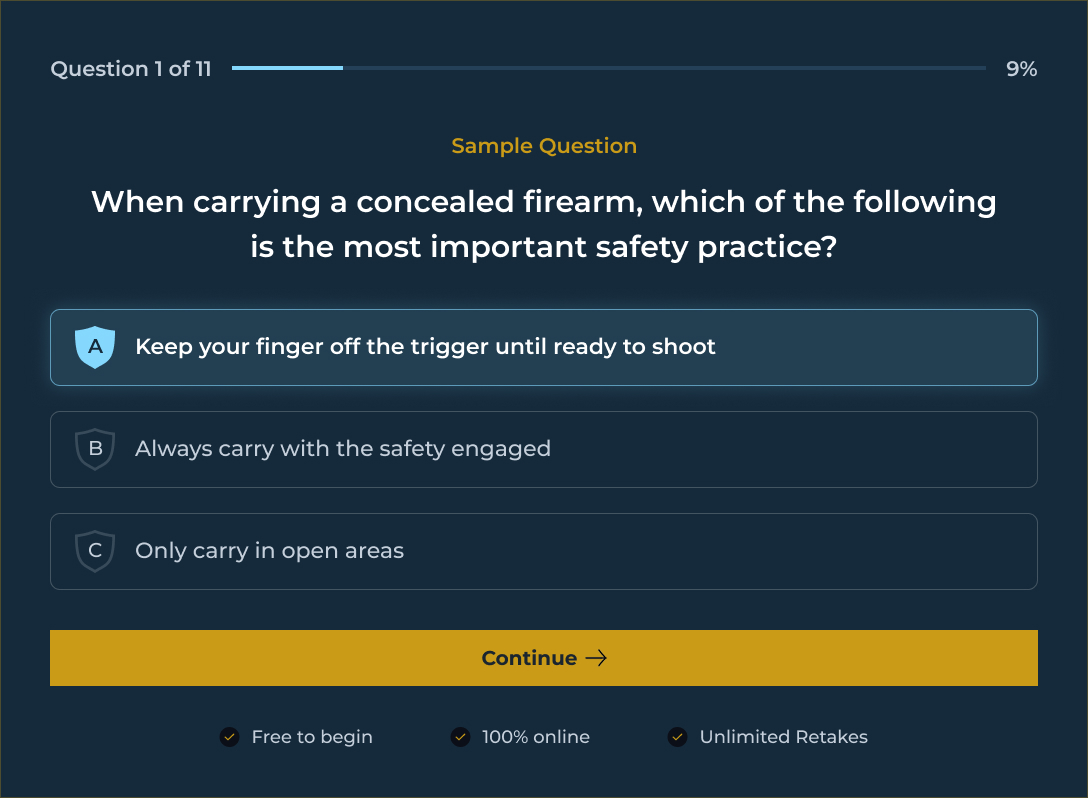
Task: Select answer Keep your finger off the trigger
Action: pyautogui.click(x=544, y=347)
